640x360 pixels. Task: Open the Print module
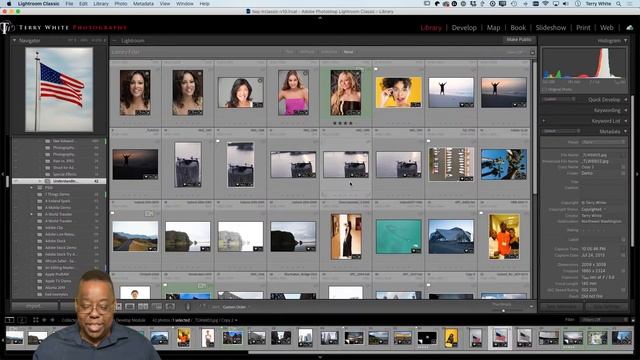pos(583,28)
